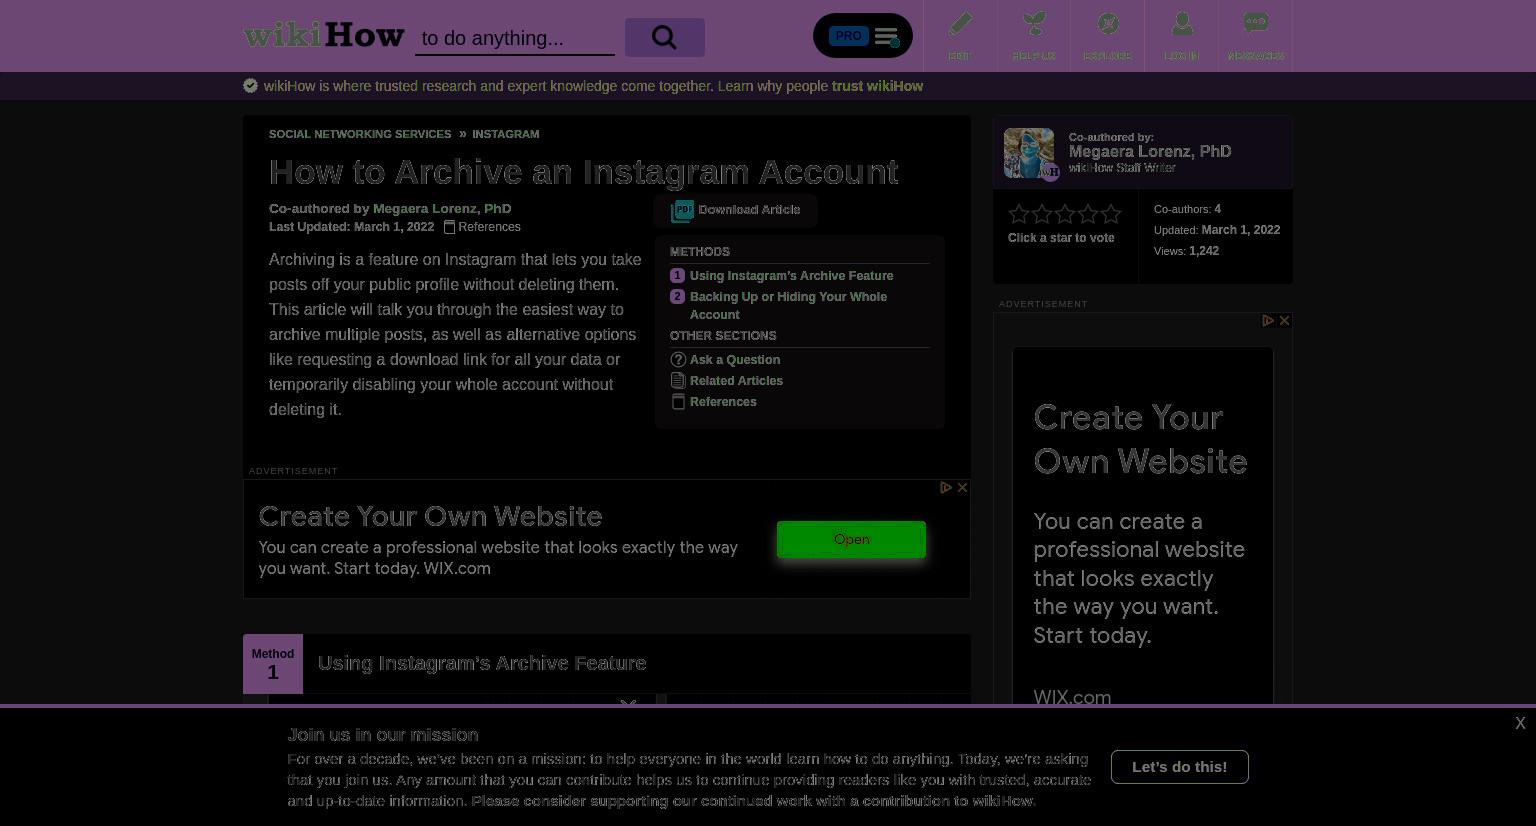
Task: Click the 'Click a star to vote' text
Action: tap(1061, 238)
